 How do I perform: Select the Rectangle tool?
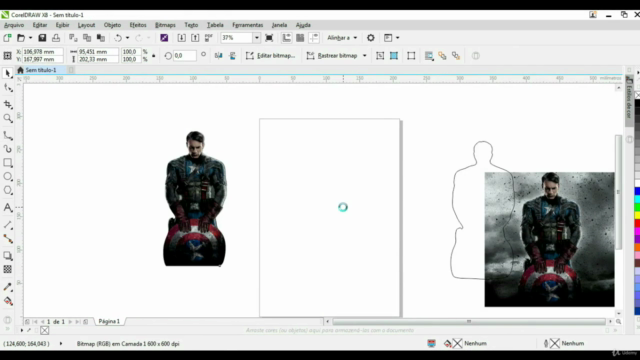[8, 163]
